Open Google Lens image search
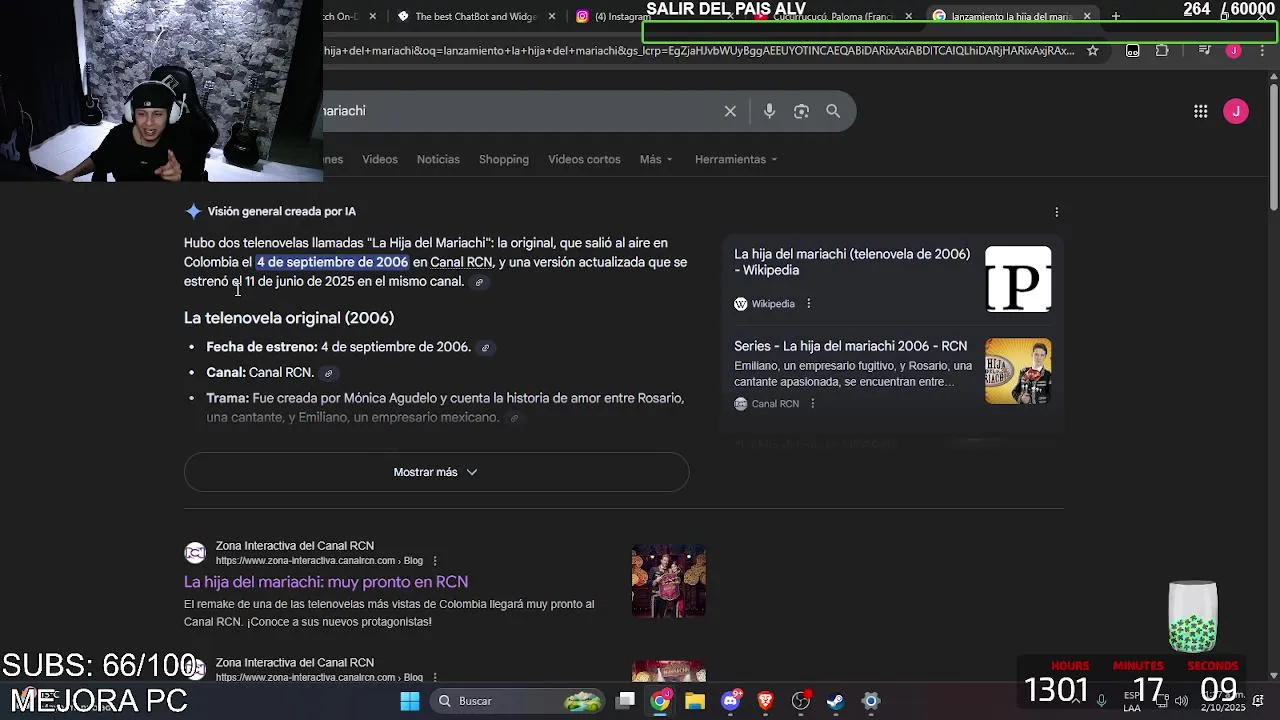Viewport: 1280px width, 720px height. (801, 111)
